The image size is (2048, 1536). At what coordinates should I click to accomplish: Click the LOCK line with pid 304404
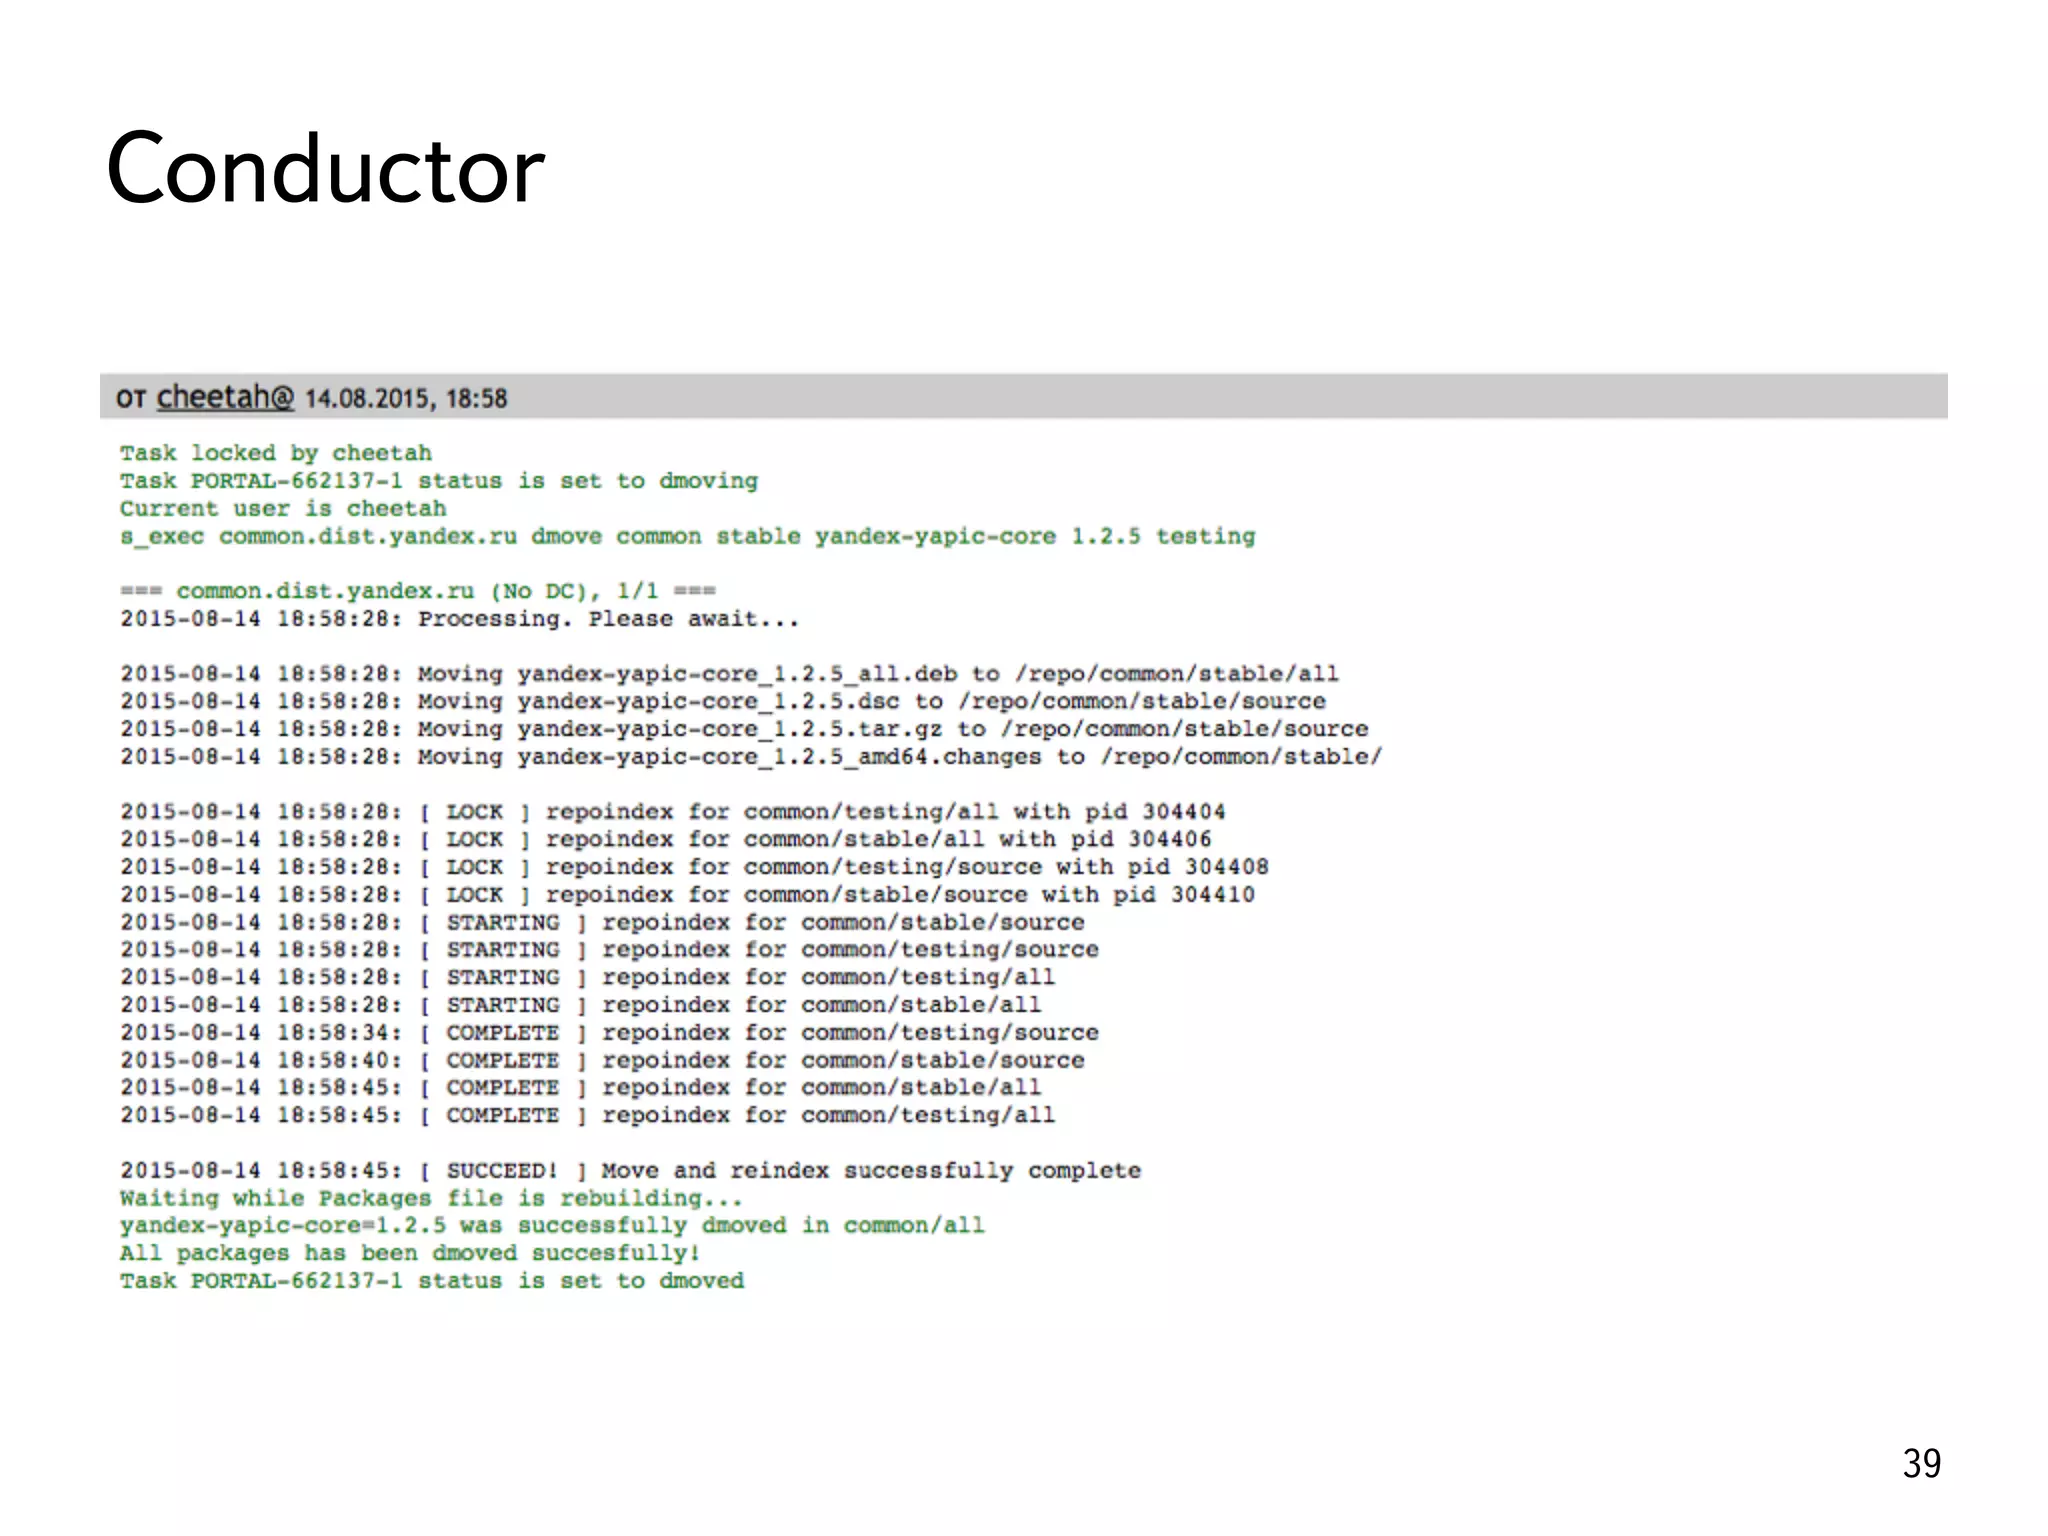672,812
